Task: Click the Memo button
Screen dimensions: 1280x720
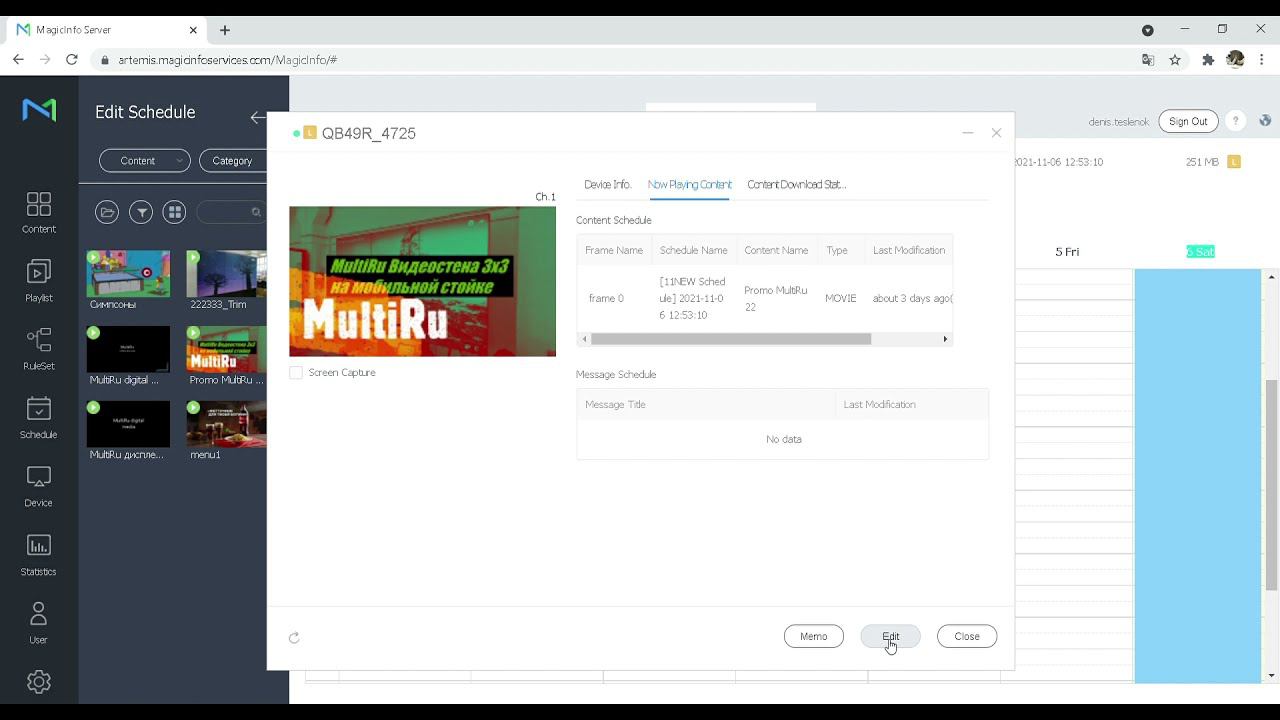Action: pyautogui.click(x=814, y=636)
